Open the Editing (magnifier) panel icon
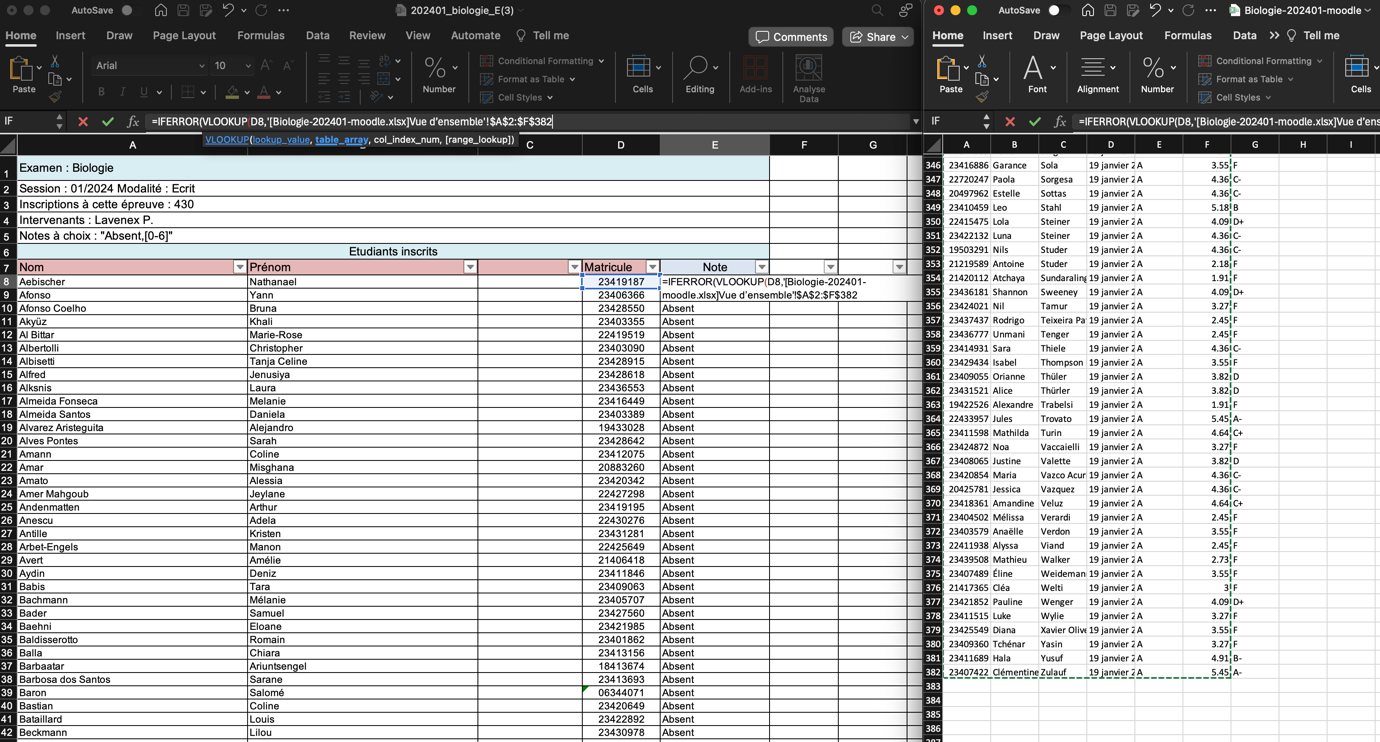Image resolution: width=1380 pixels, height=742 pixels. pyautogui.click(x=698, y=65)
